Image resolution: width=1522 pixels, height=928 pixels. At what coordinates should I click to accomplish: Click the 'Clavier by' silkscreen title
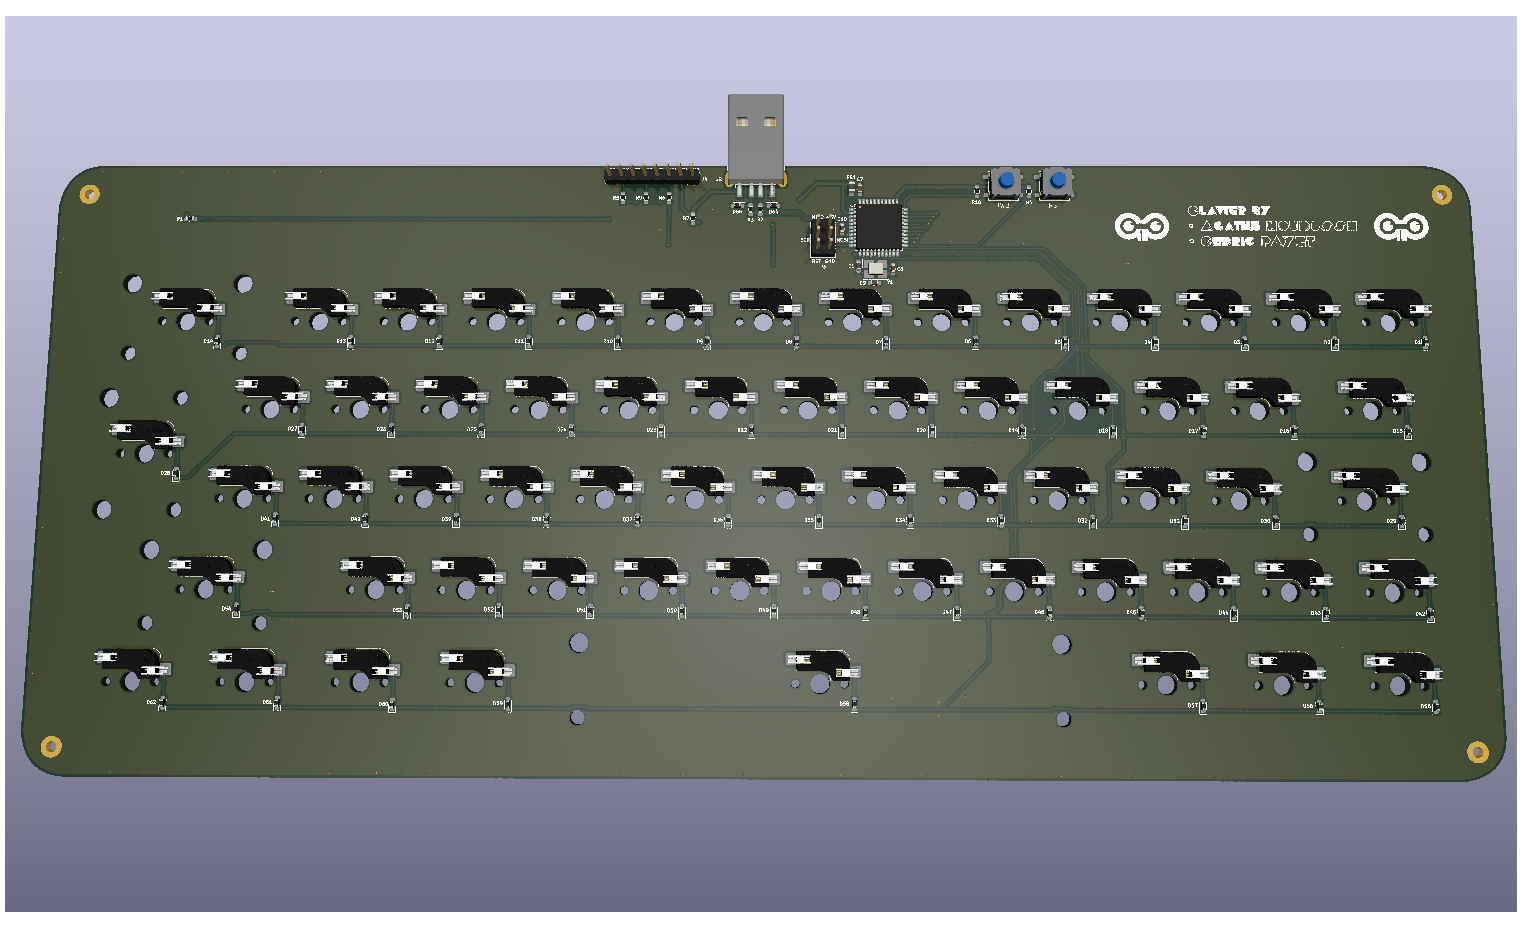[1228, 211]
